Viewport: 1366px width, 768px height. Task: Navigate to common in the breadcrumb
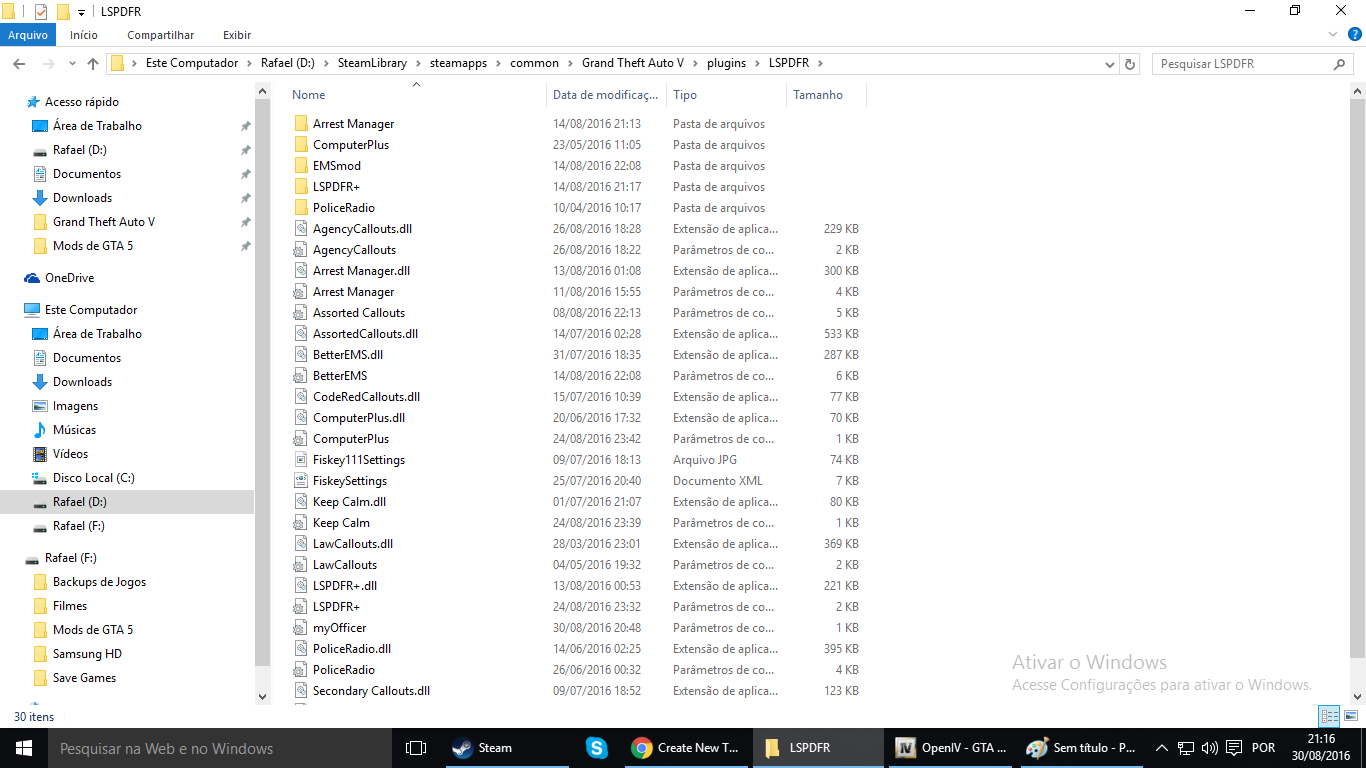click(535, 63)
